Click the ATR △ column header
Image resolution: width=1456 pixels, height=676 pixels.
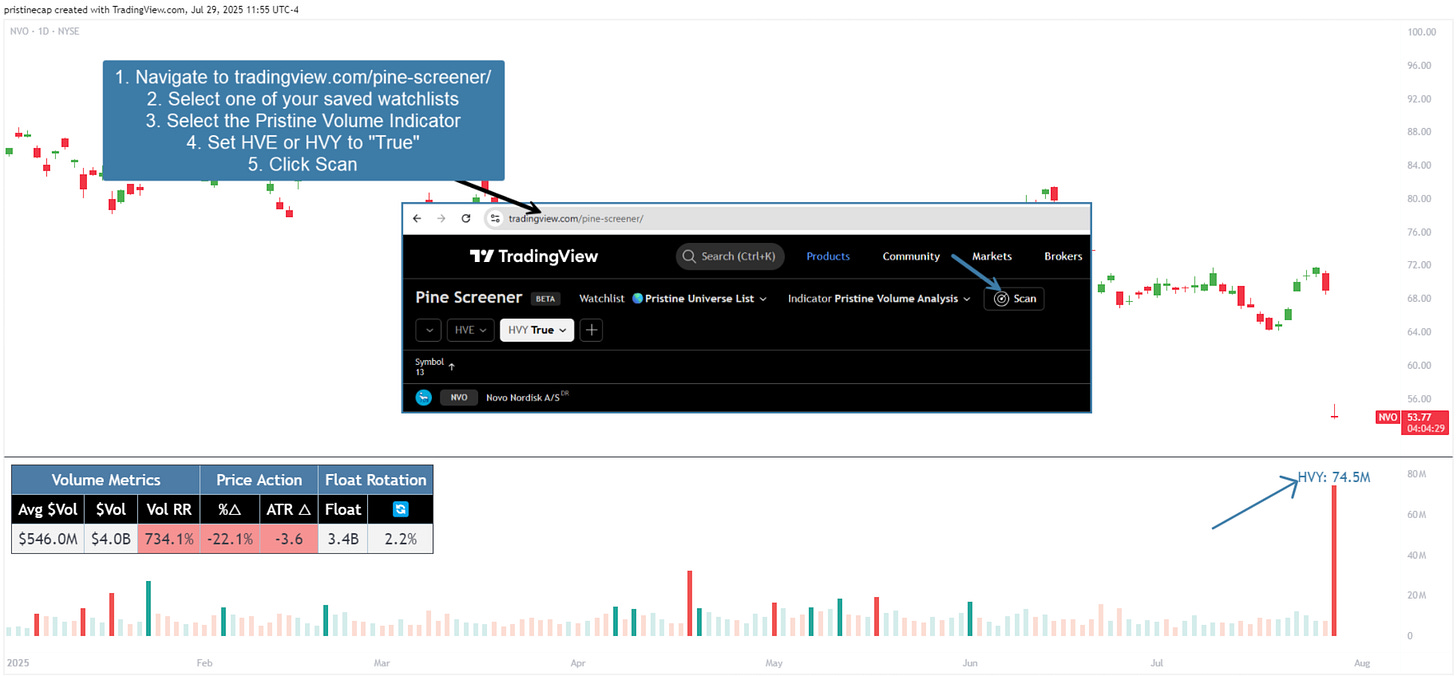pyautogui.click(x=289, y=509)
